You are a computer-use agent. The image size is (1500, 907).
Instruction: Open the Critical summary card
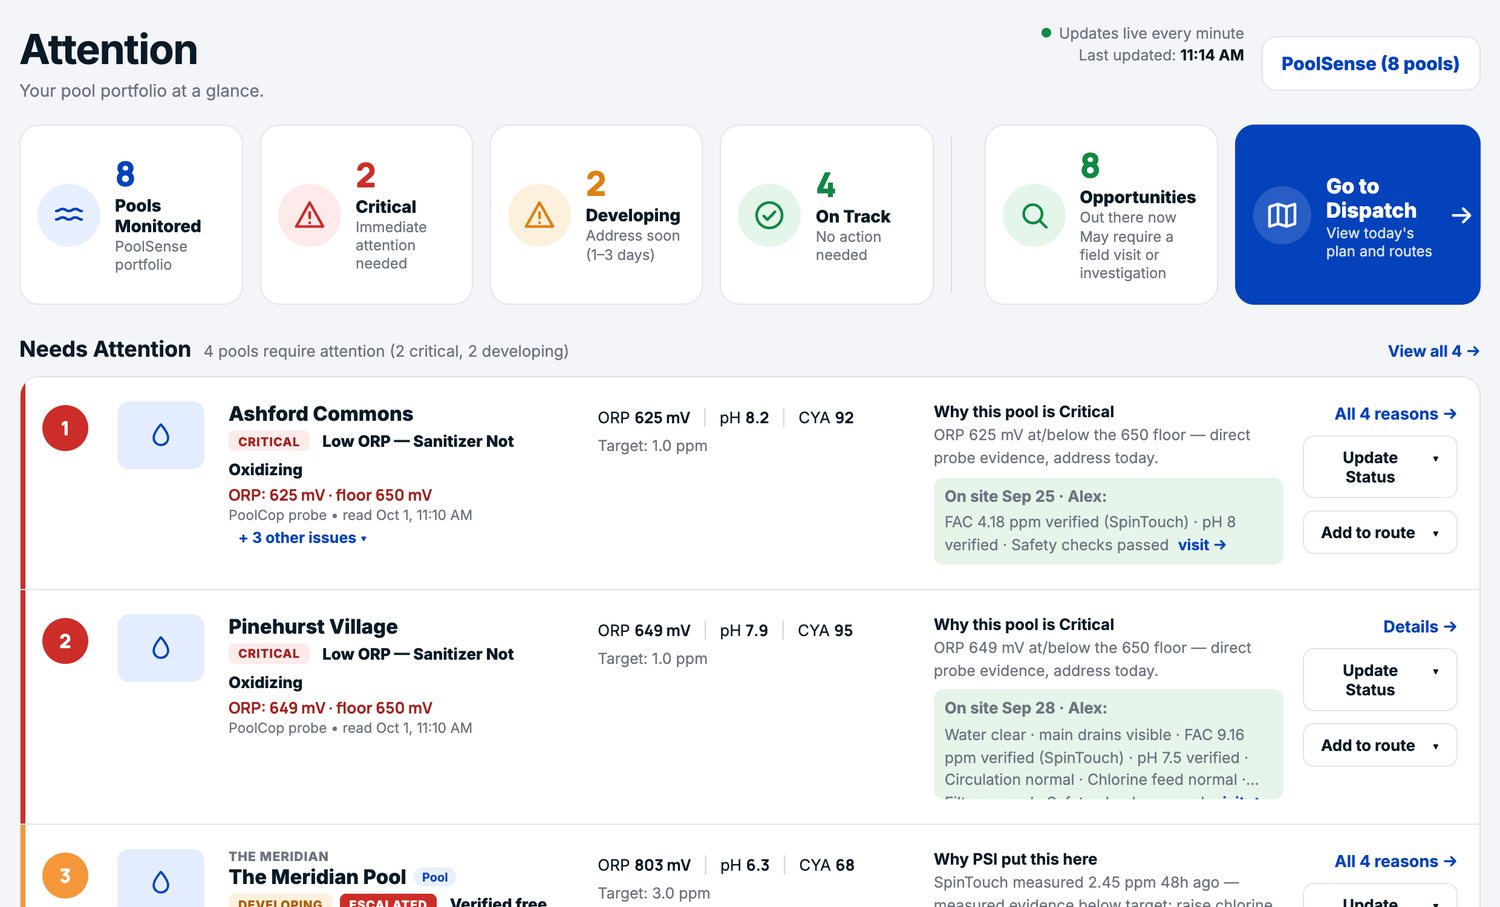pyautogui.click(x=366, y=214)
